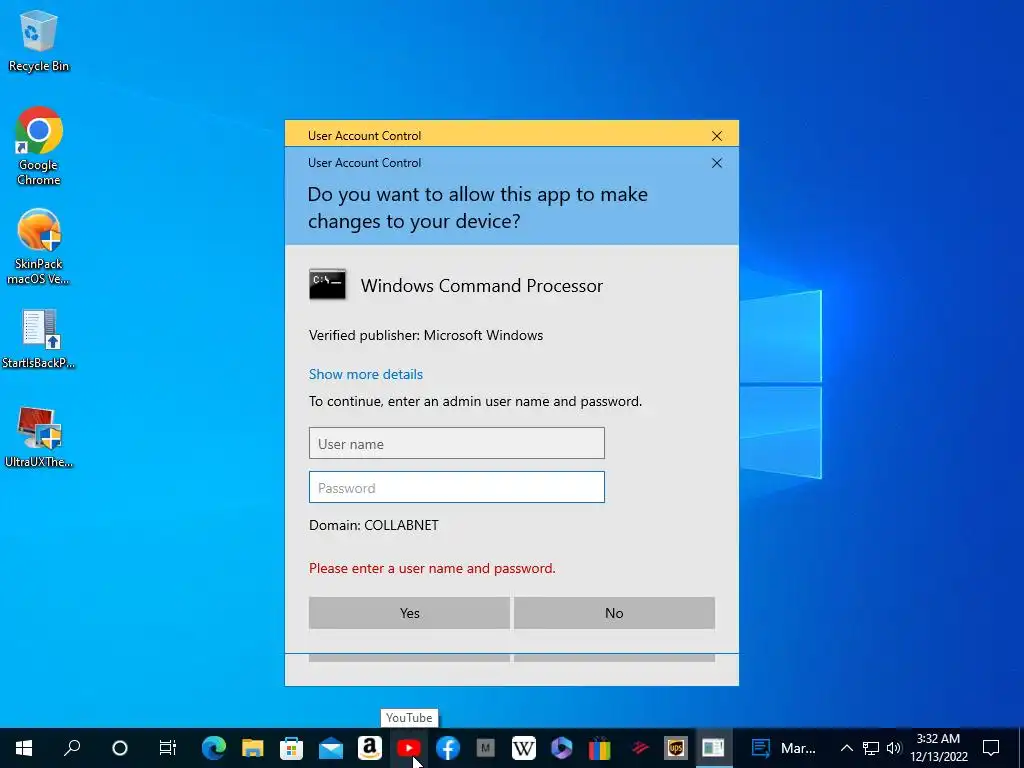Open the clock showing 3:32 AM
The height and width of the screenshot is (768, 1024).
click(x=938, y=748)
